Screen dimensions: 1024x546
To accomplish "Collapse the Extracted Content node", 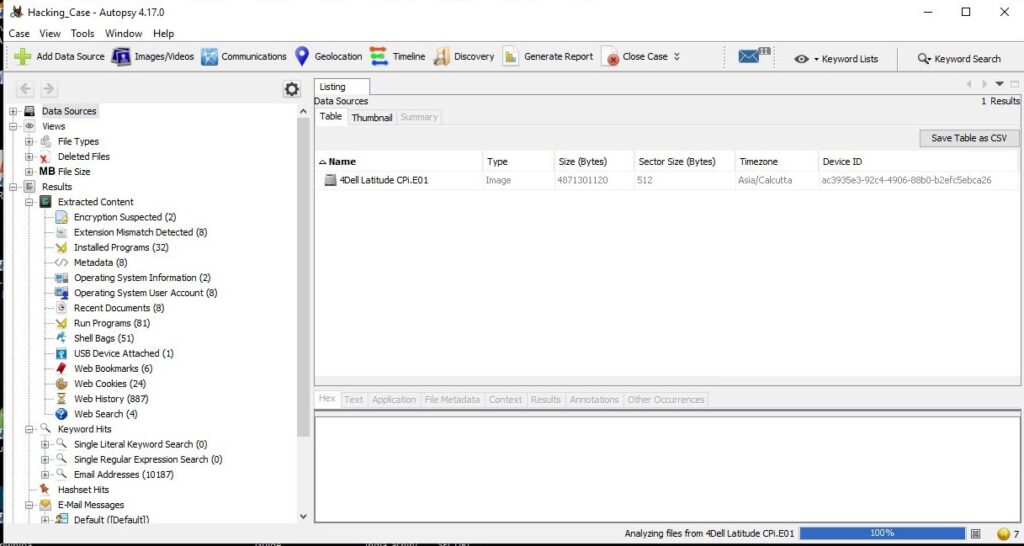I will click(29, 202).
